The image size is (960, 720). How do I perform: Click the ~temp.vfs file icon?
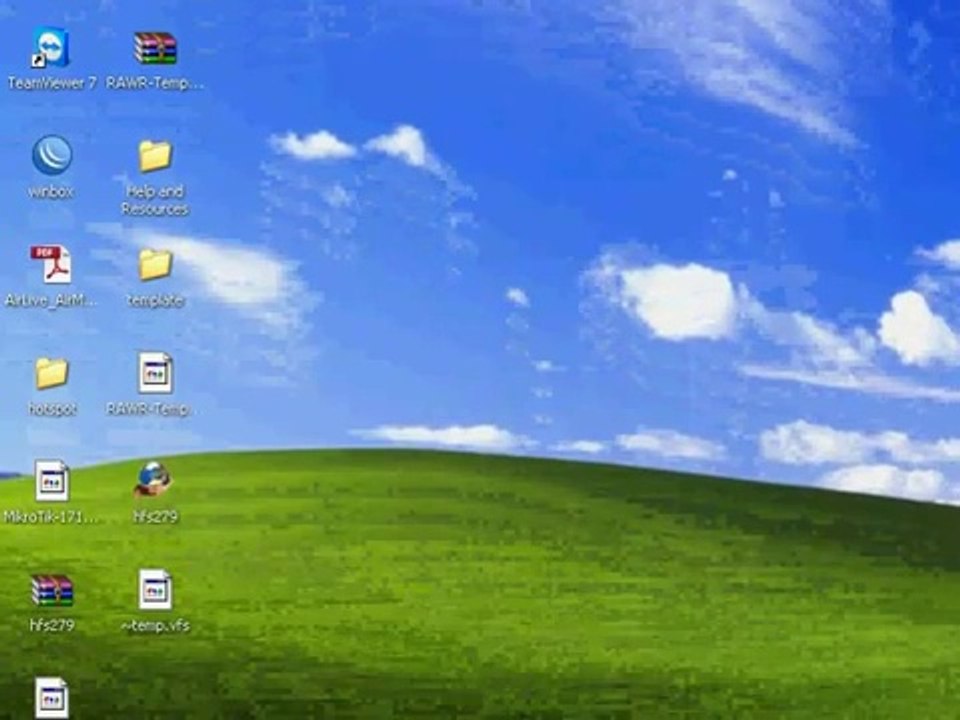155,590
